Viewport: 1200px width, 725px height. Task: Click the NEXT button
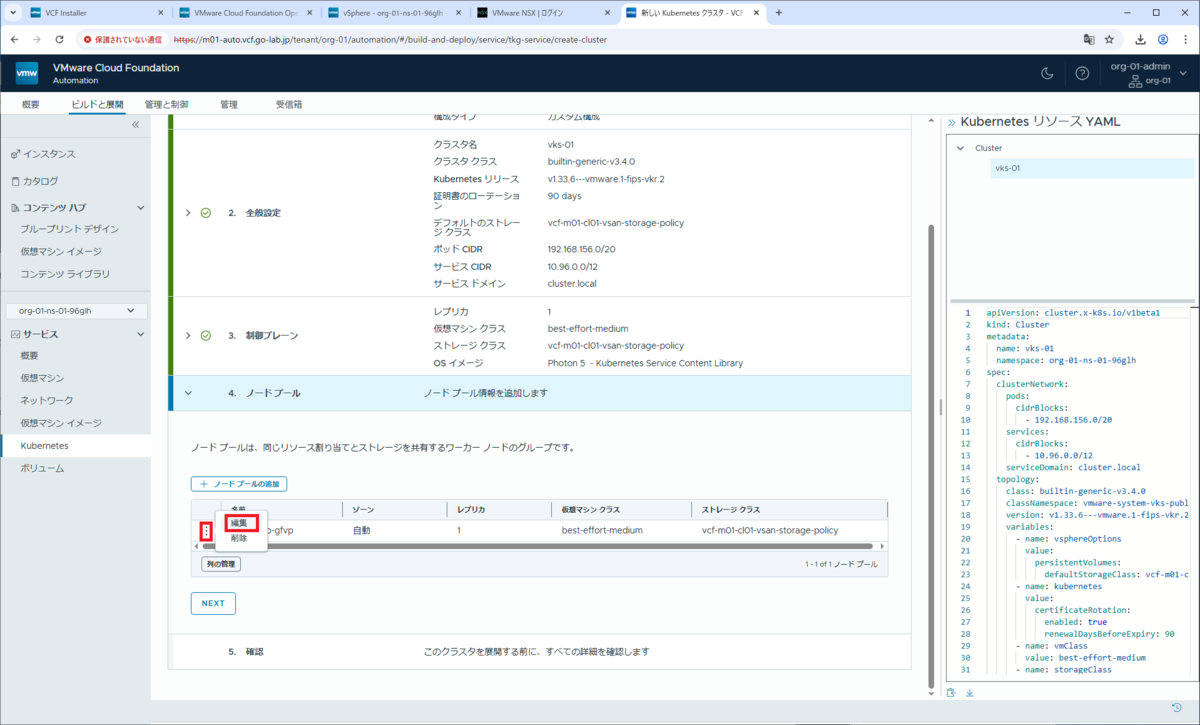(213, 603)
